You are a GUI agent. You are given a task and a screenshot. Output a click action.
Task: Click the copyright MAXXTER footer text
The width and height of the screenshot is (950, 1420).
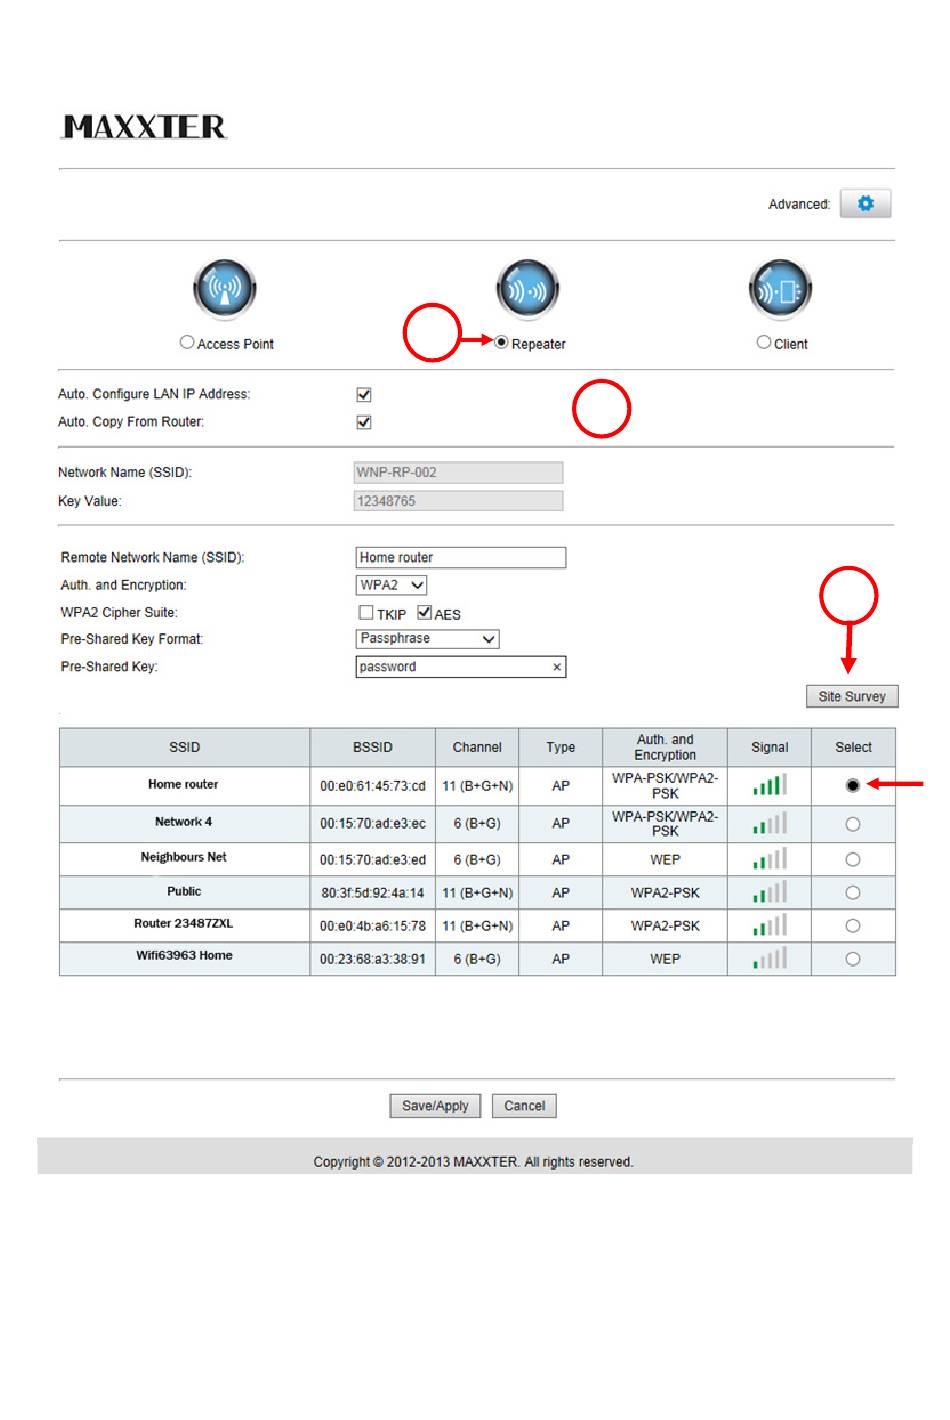click(473, 1162)
